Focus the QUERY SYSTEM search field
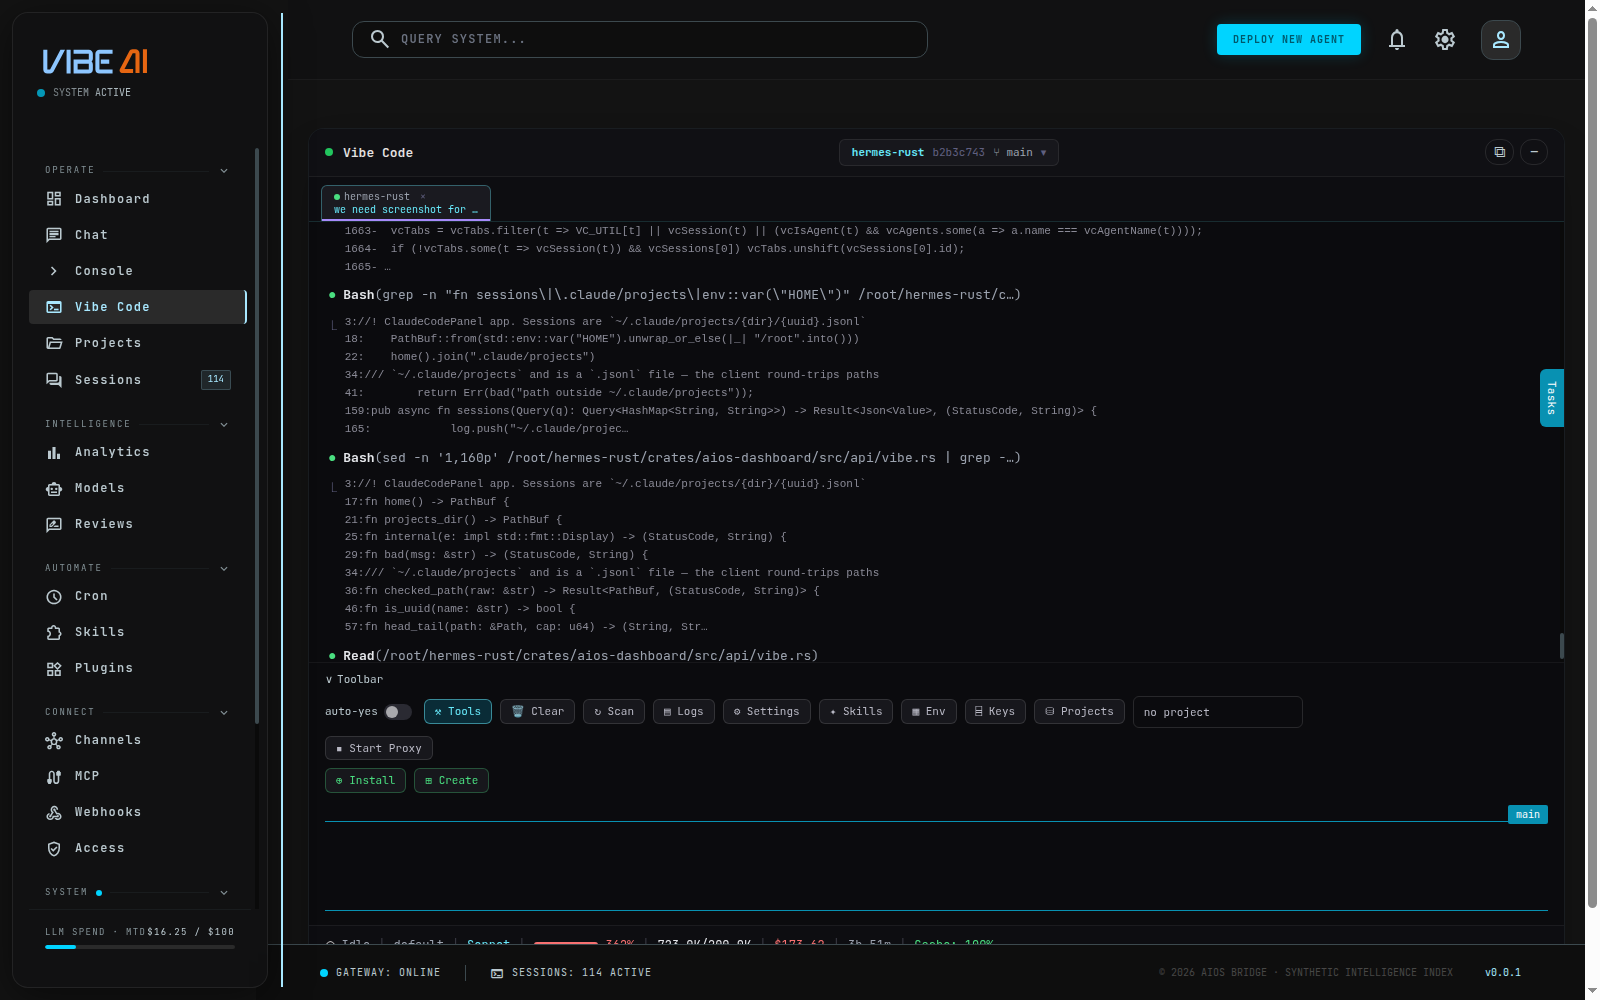Screen dimensions: 1600x1000 coord(640,39)
